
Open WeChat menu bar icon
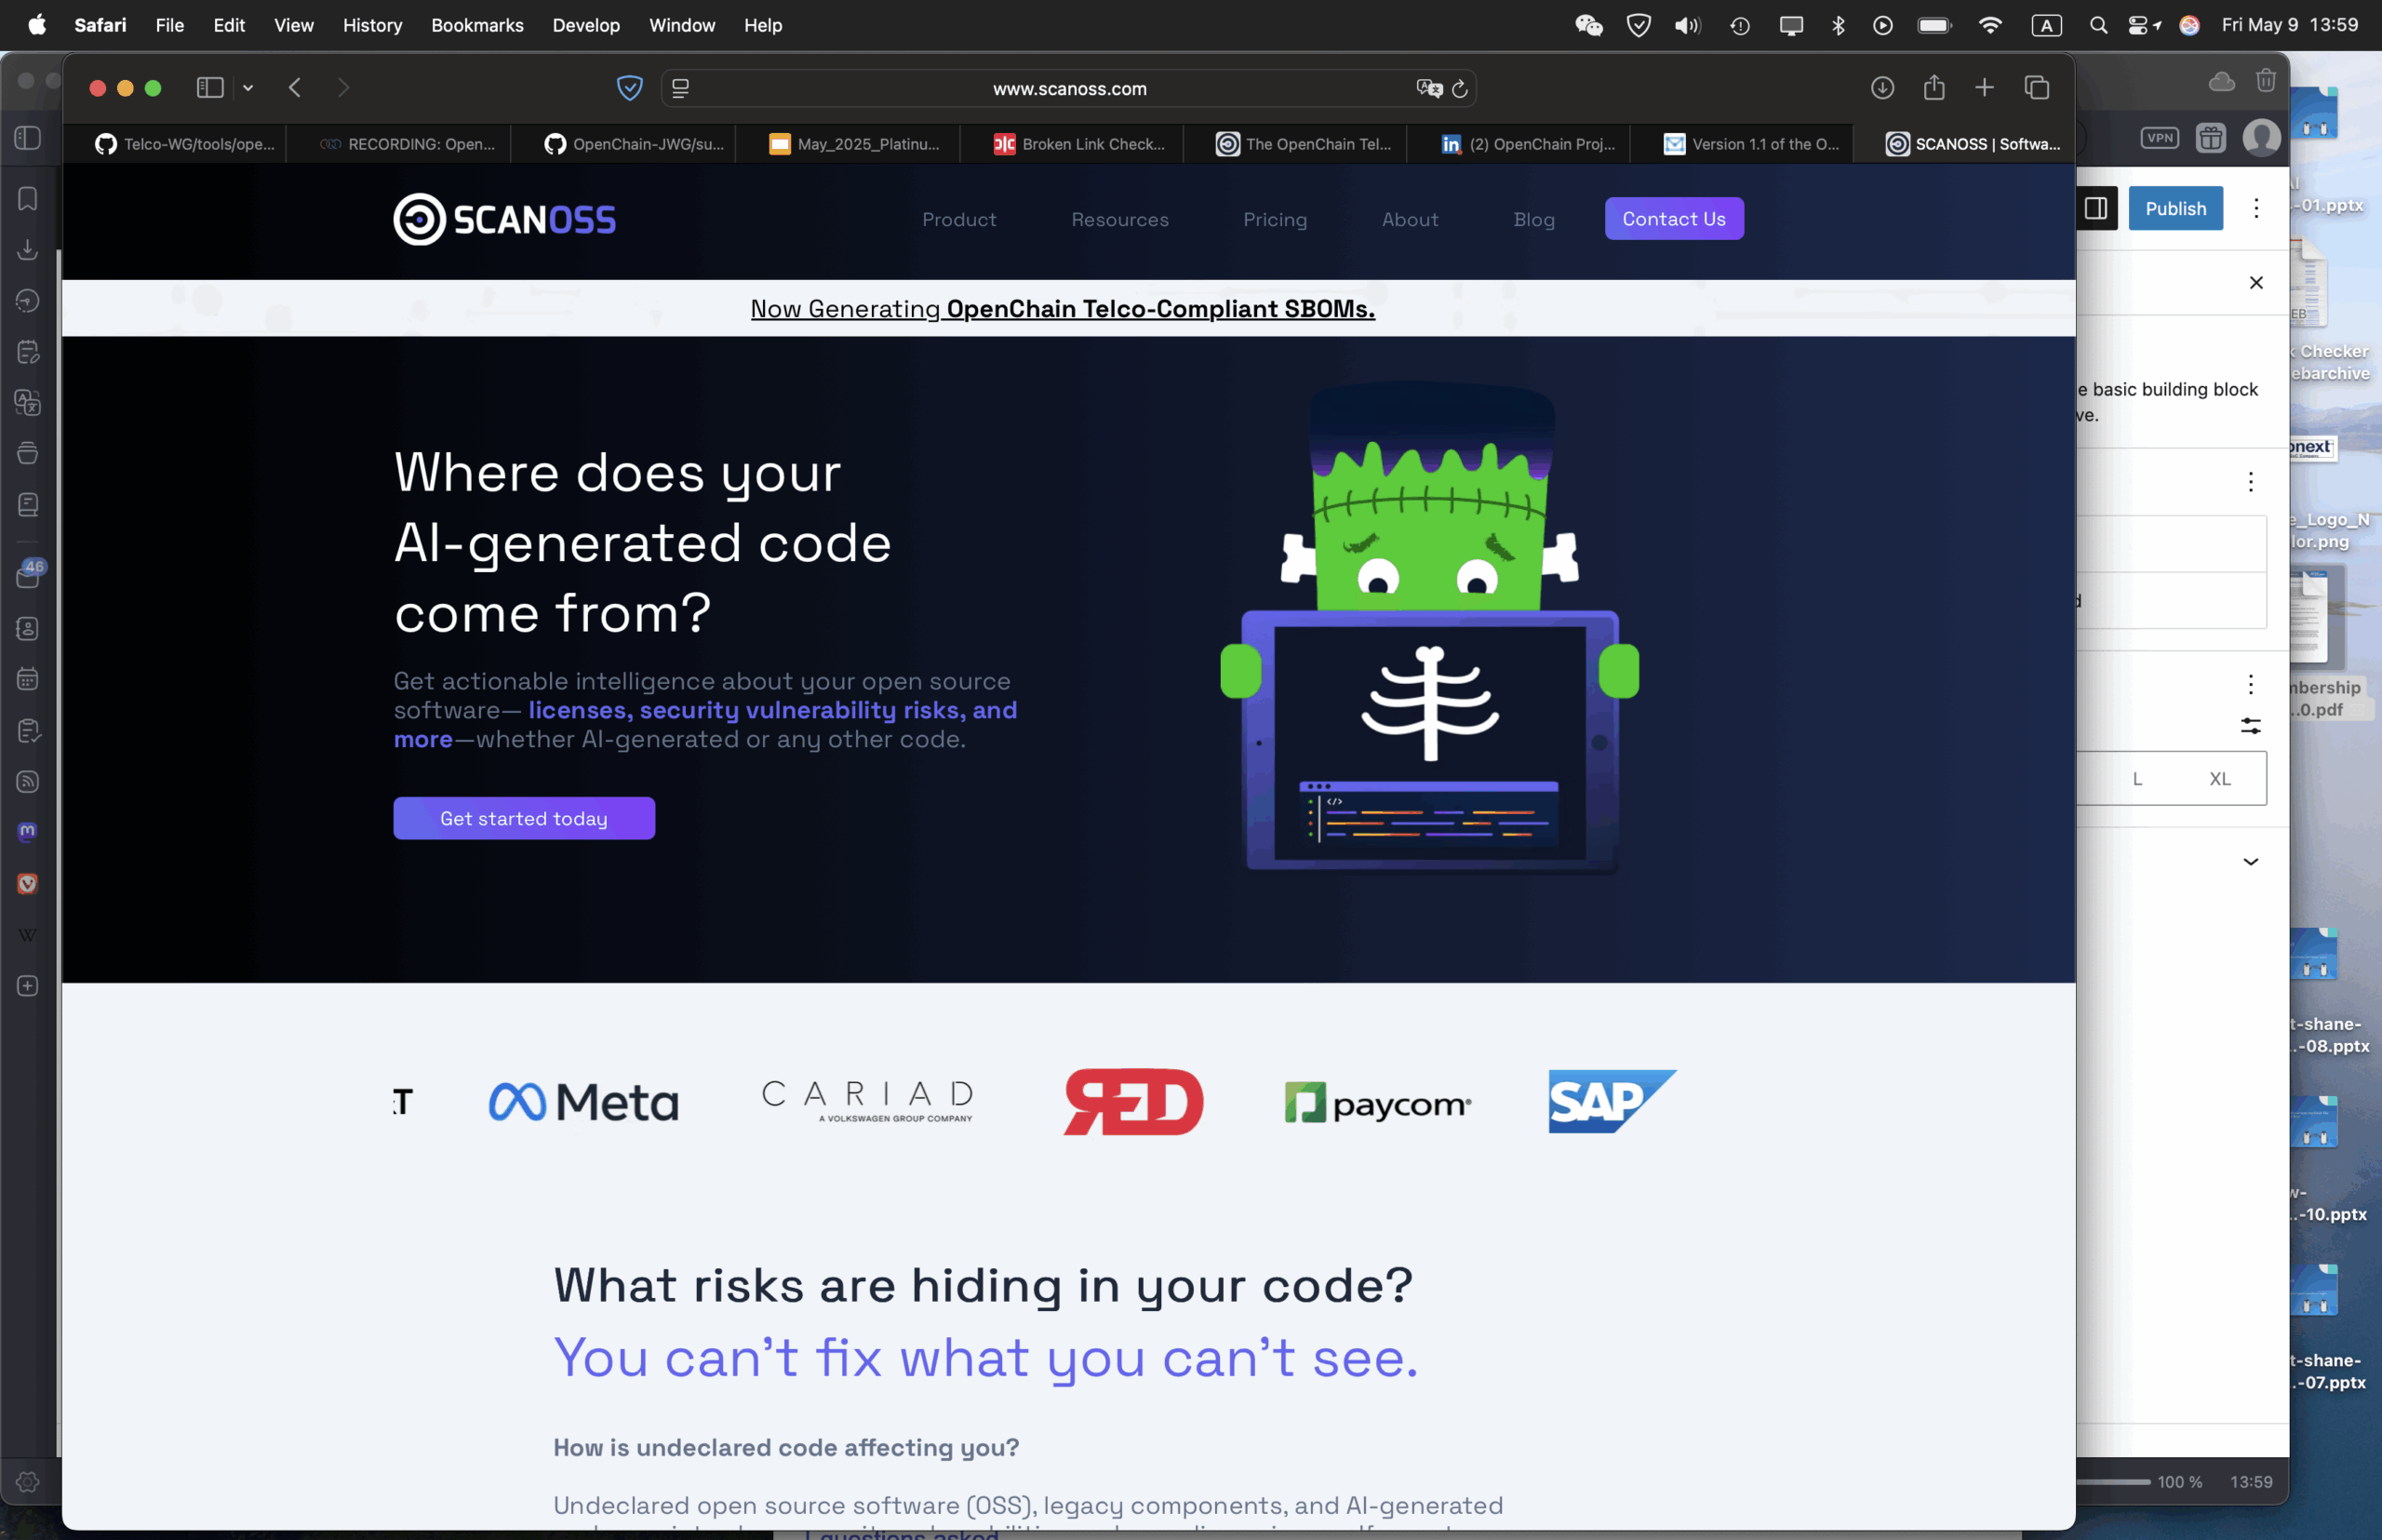point(1588,25)
